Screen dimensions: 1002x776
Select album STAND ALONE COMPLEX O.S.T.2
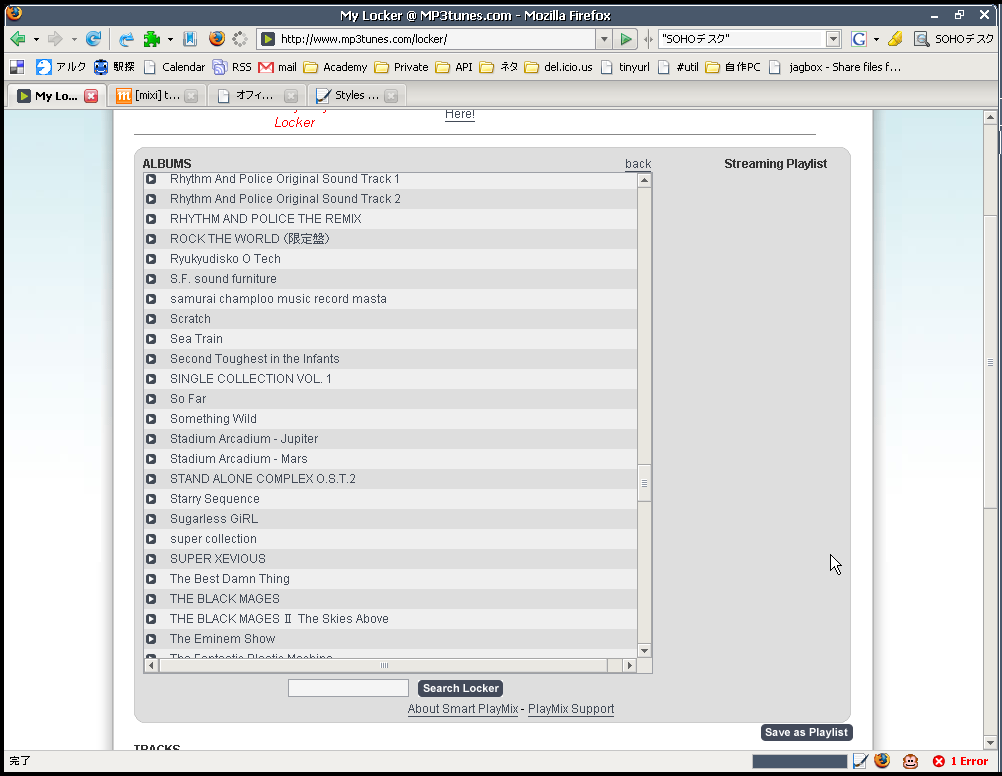coord(263,479)
